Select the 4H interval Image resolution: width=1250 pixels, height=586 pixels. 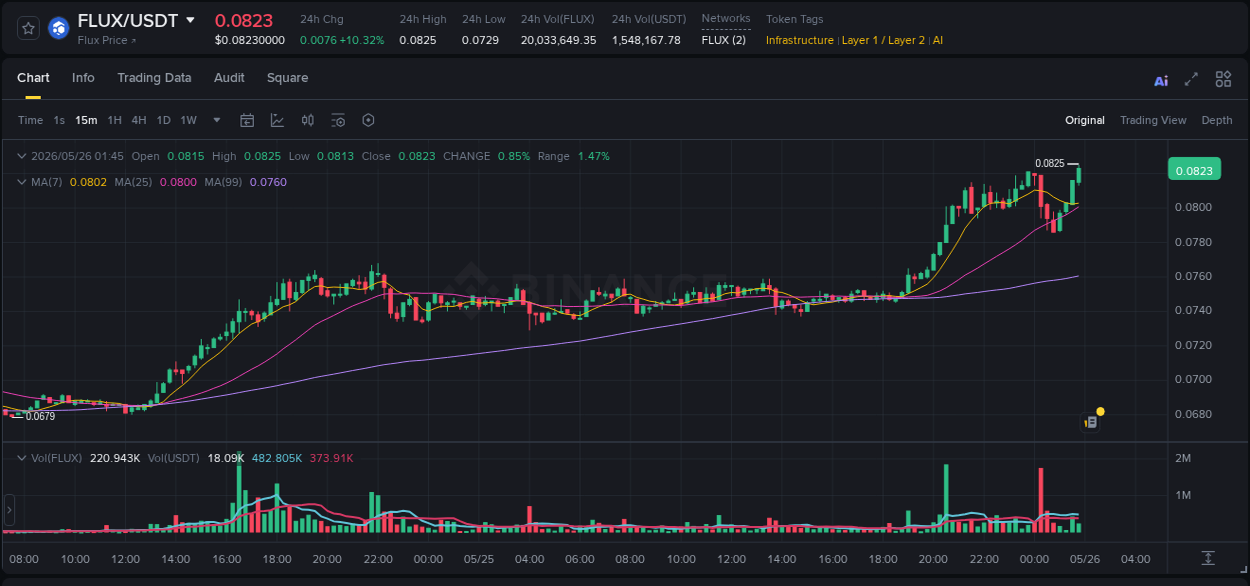click(139, 120)
